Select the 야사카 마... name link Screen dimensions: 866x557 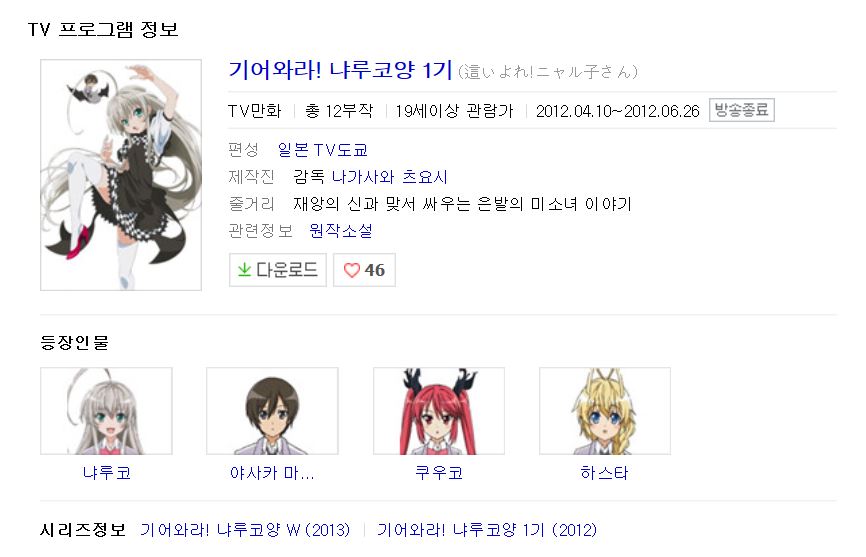(272, 473)
